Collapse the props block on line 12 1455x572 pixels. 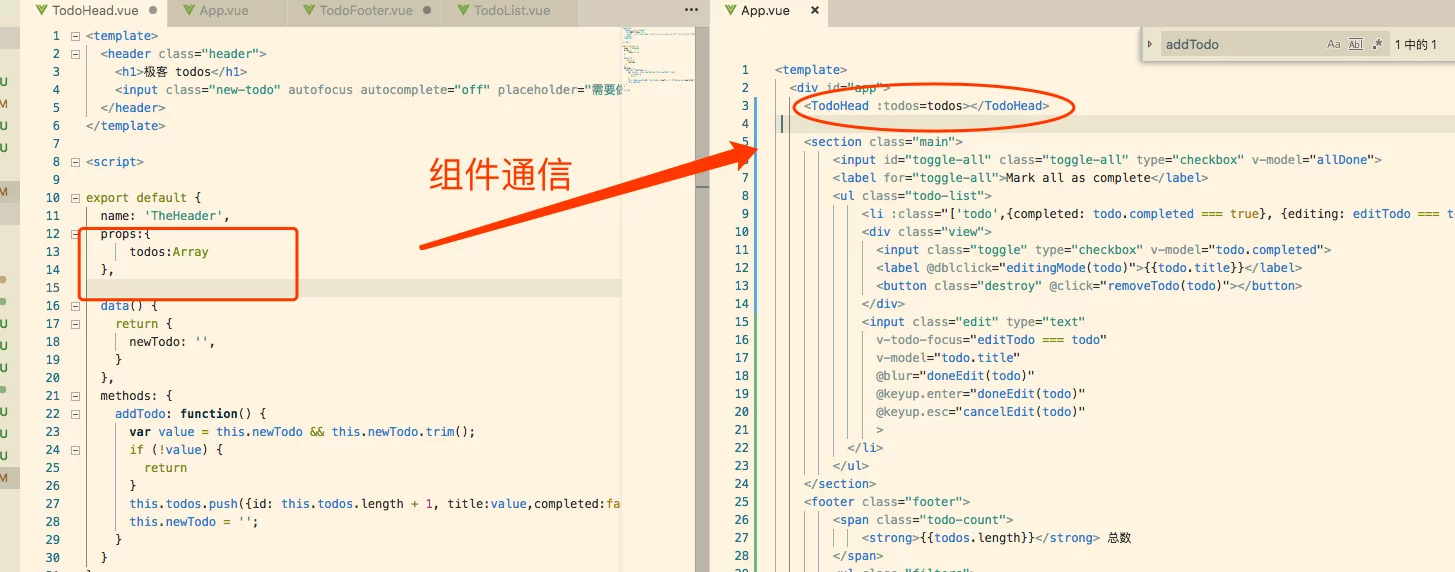(x=75, y=234)
